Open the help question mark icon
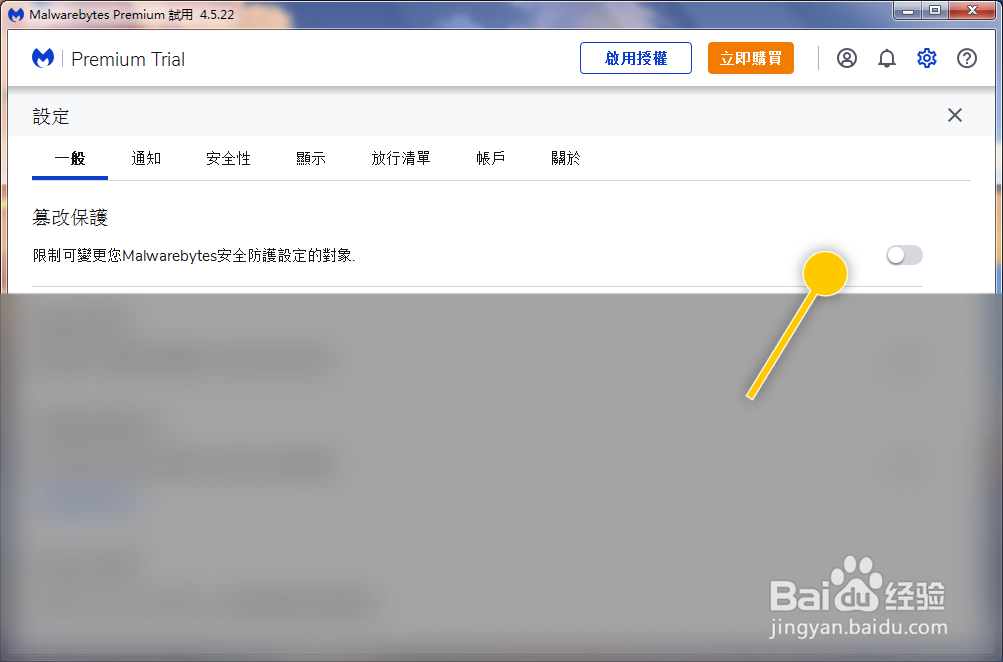 point(967,58)
